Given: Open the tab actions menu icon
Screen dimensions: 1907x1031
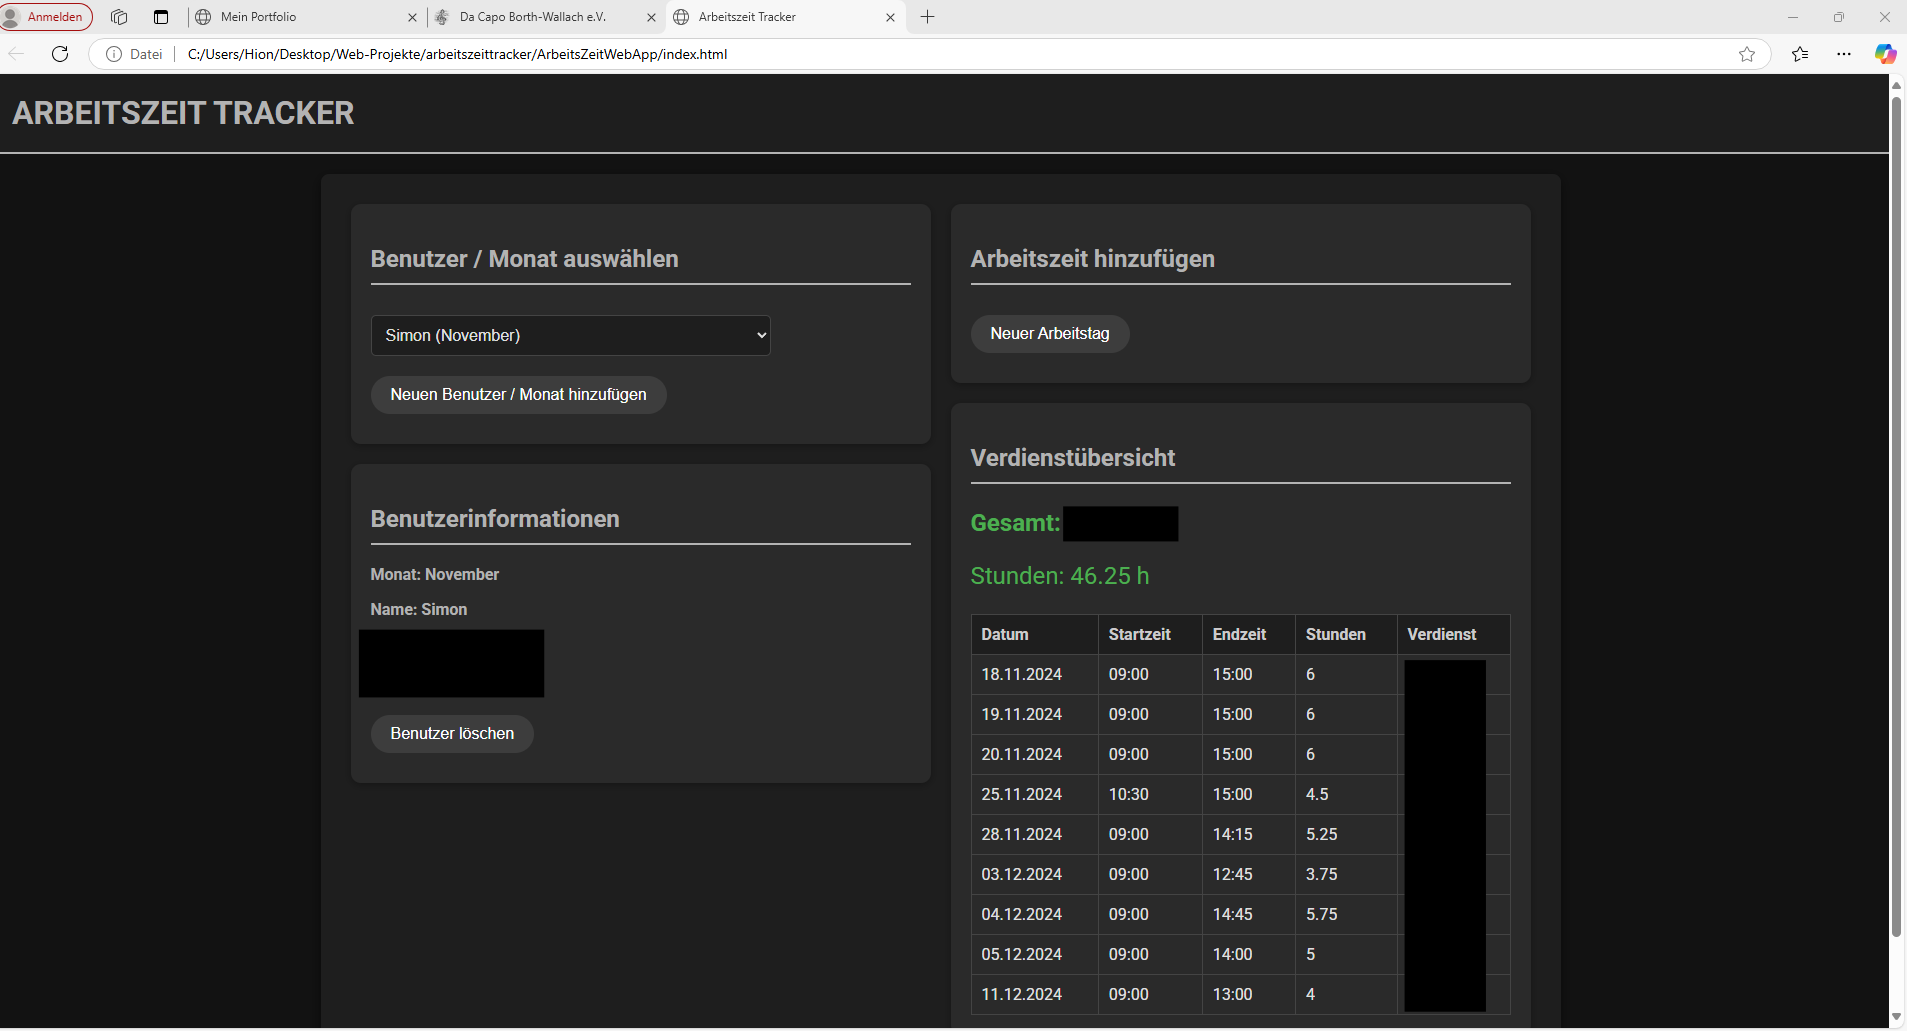Looking at the screenshot, I should coord(161,17).
